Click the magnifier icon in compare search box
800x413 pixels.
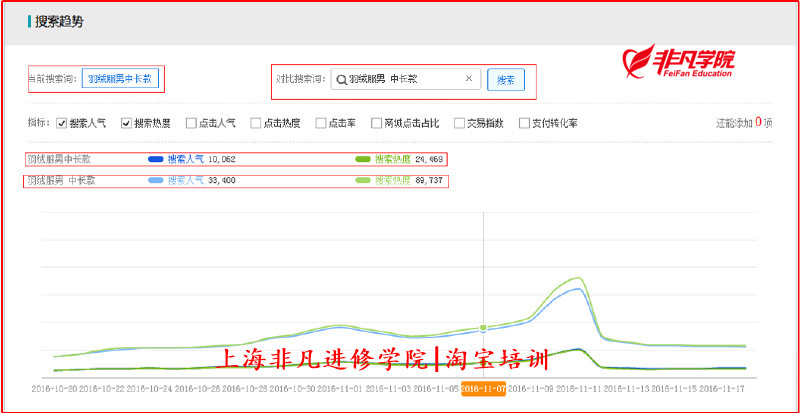click(342, 79)
